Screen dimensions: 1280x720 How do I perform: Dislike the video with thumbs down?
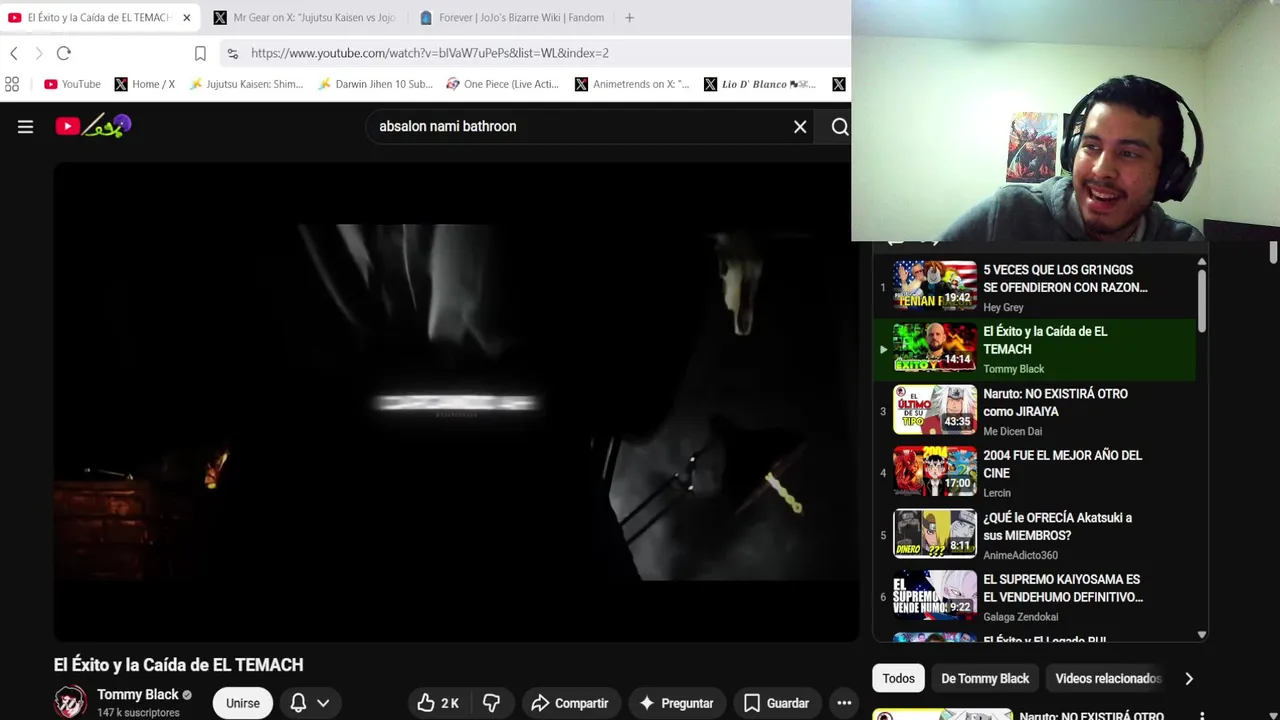pos(491,703)
